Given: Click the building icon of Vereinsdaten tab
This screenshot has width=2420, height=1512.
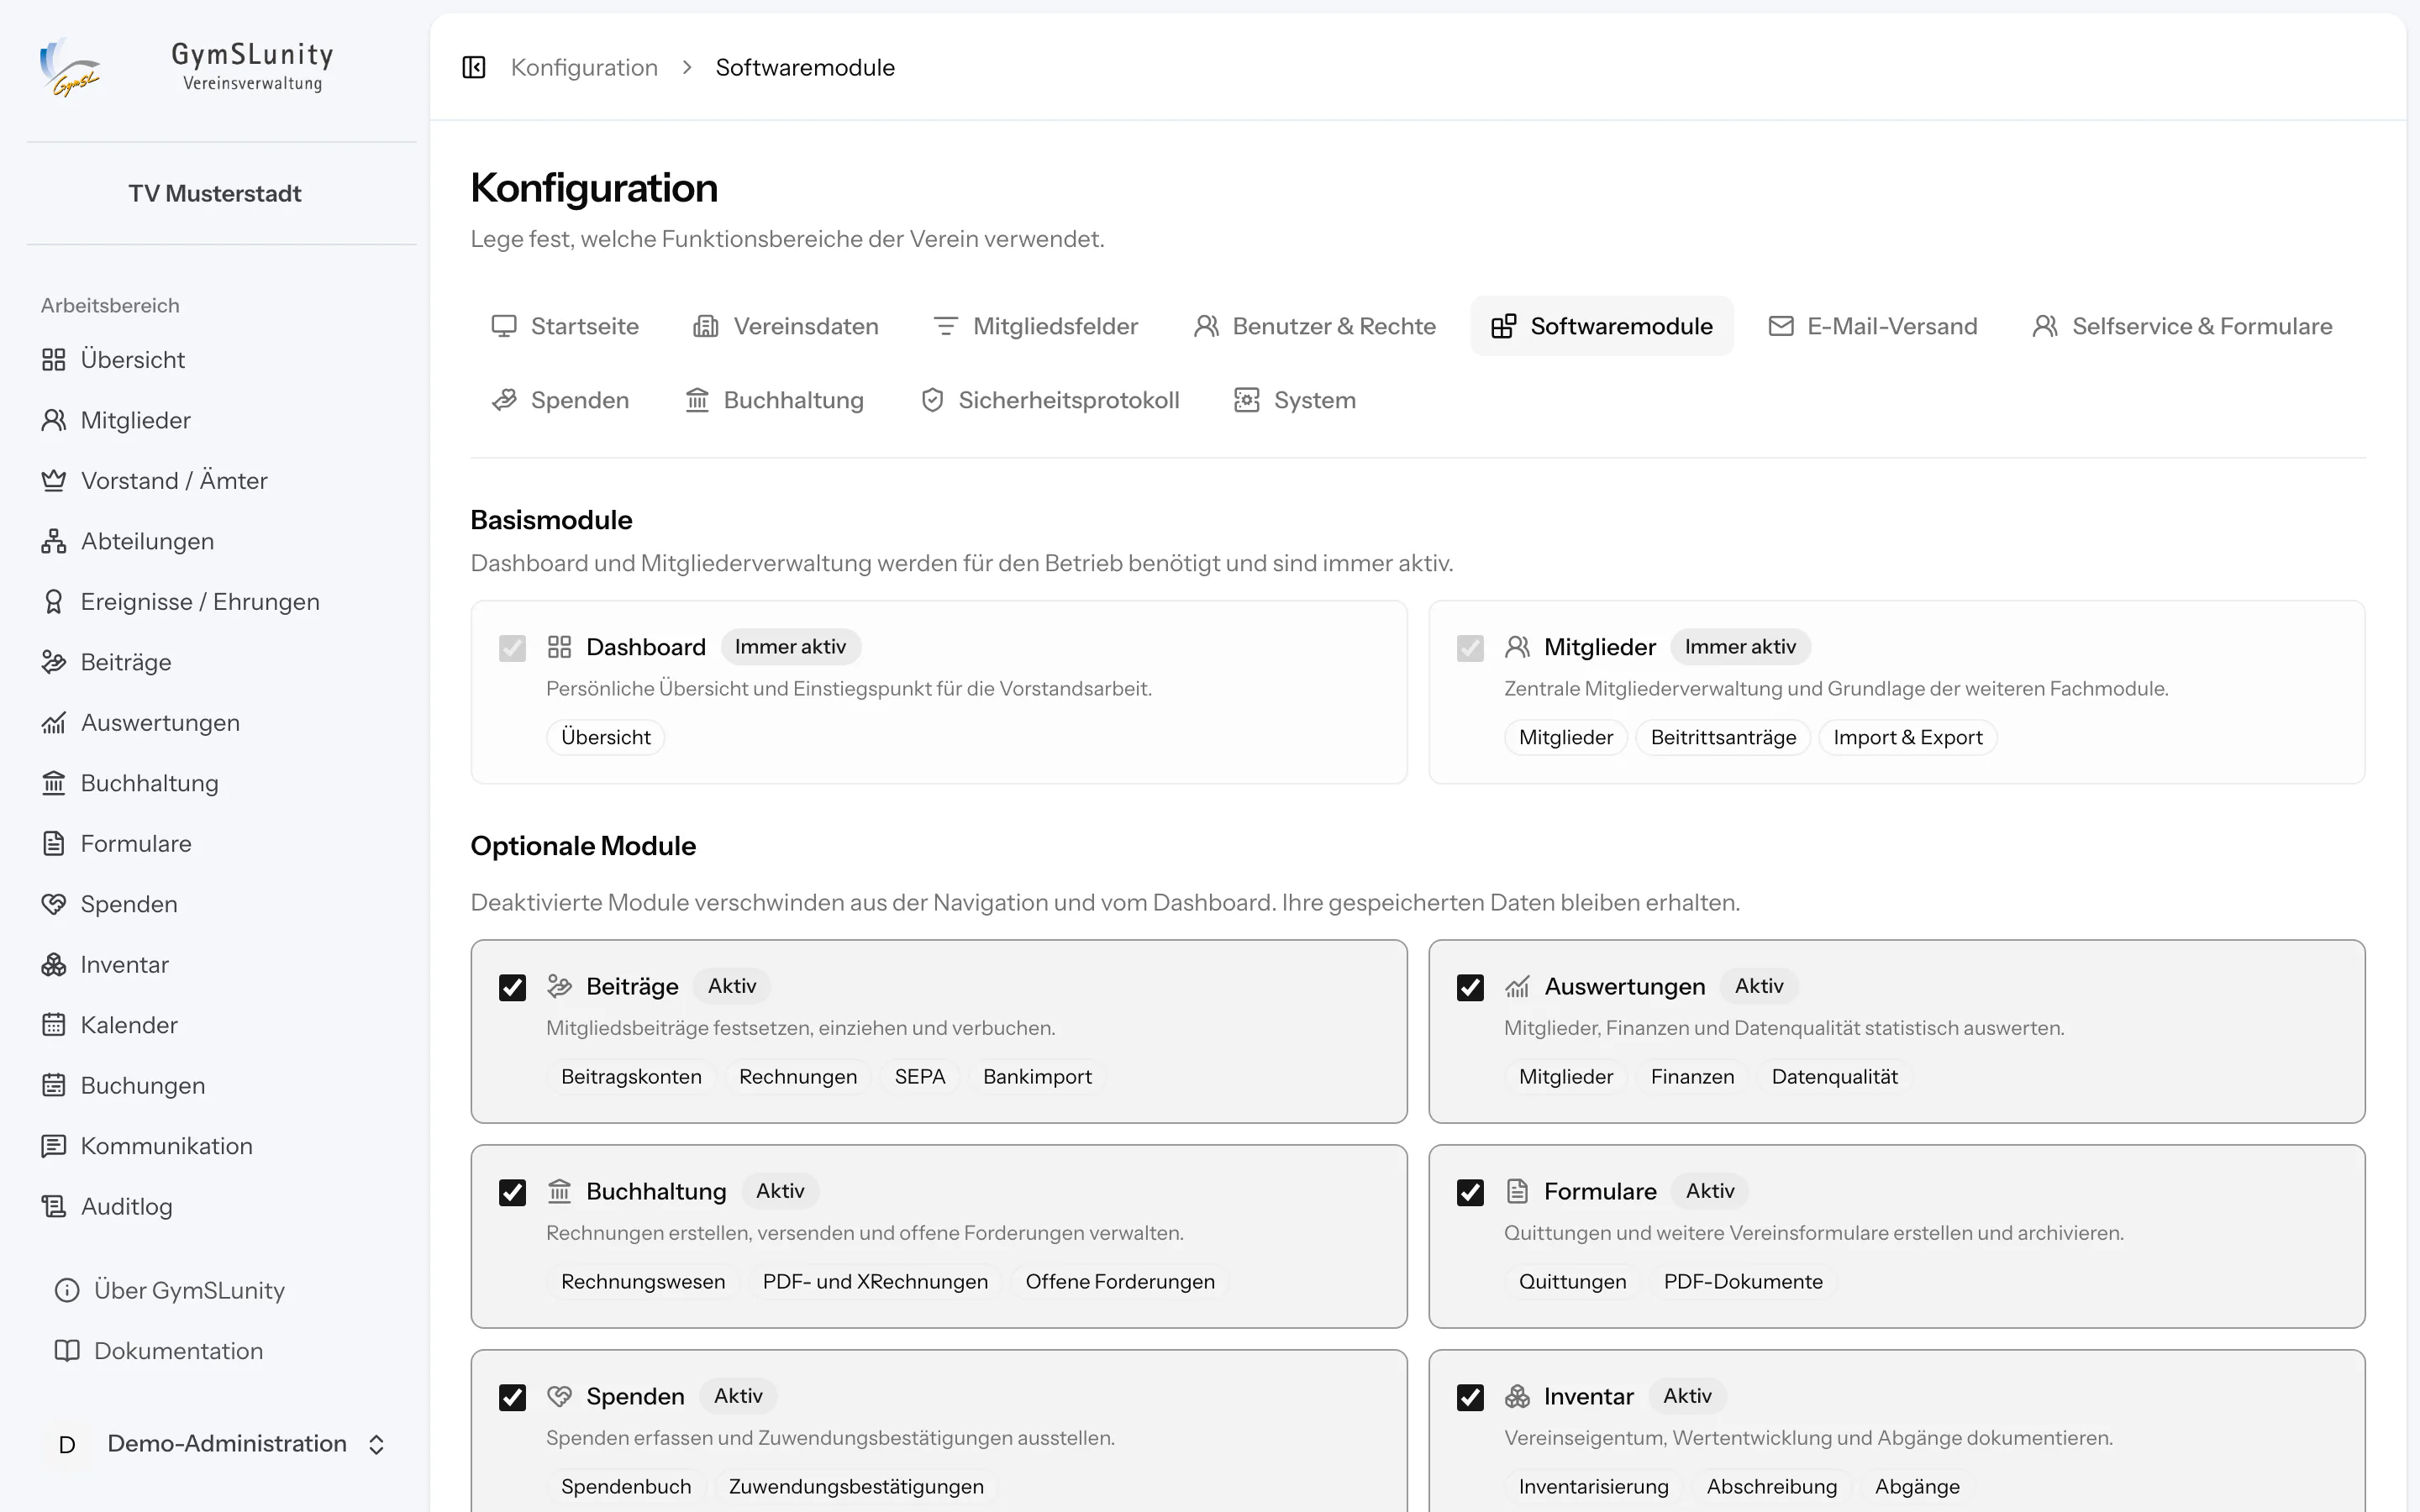Looking at the screenshot, I should [x=706, y=326].
